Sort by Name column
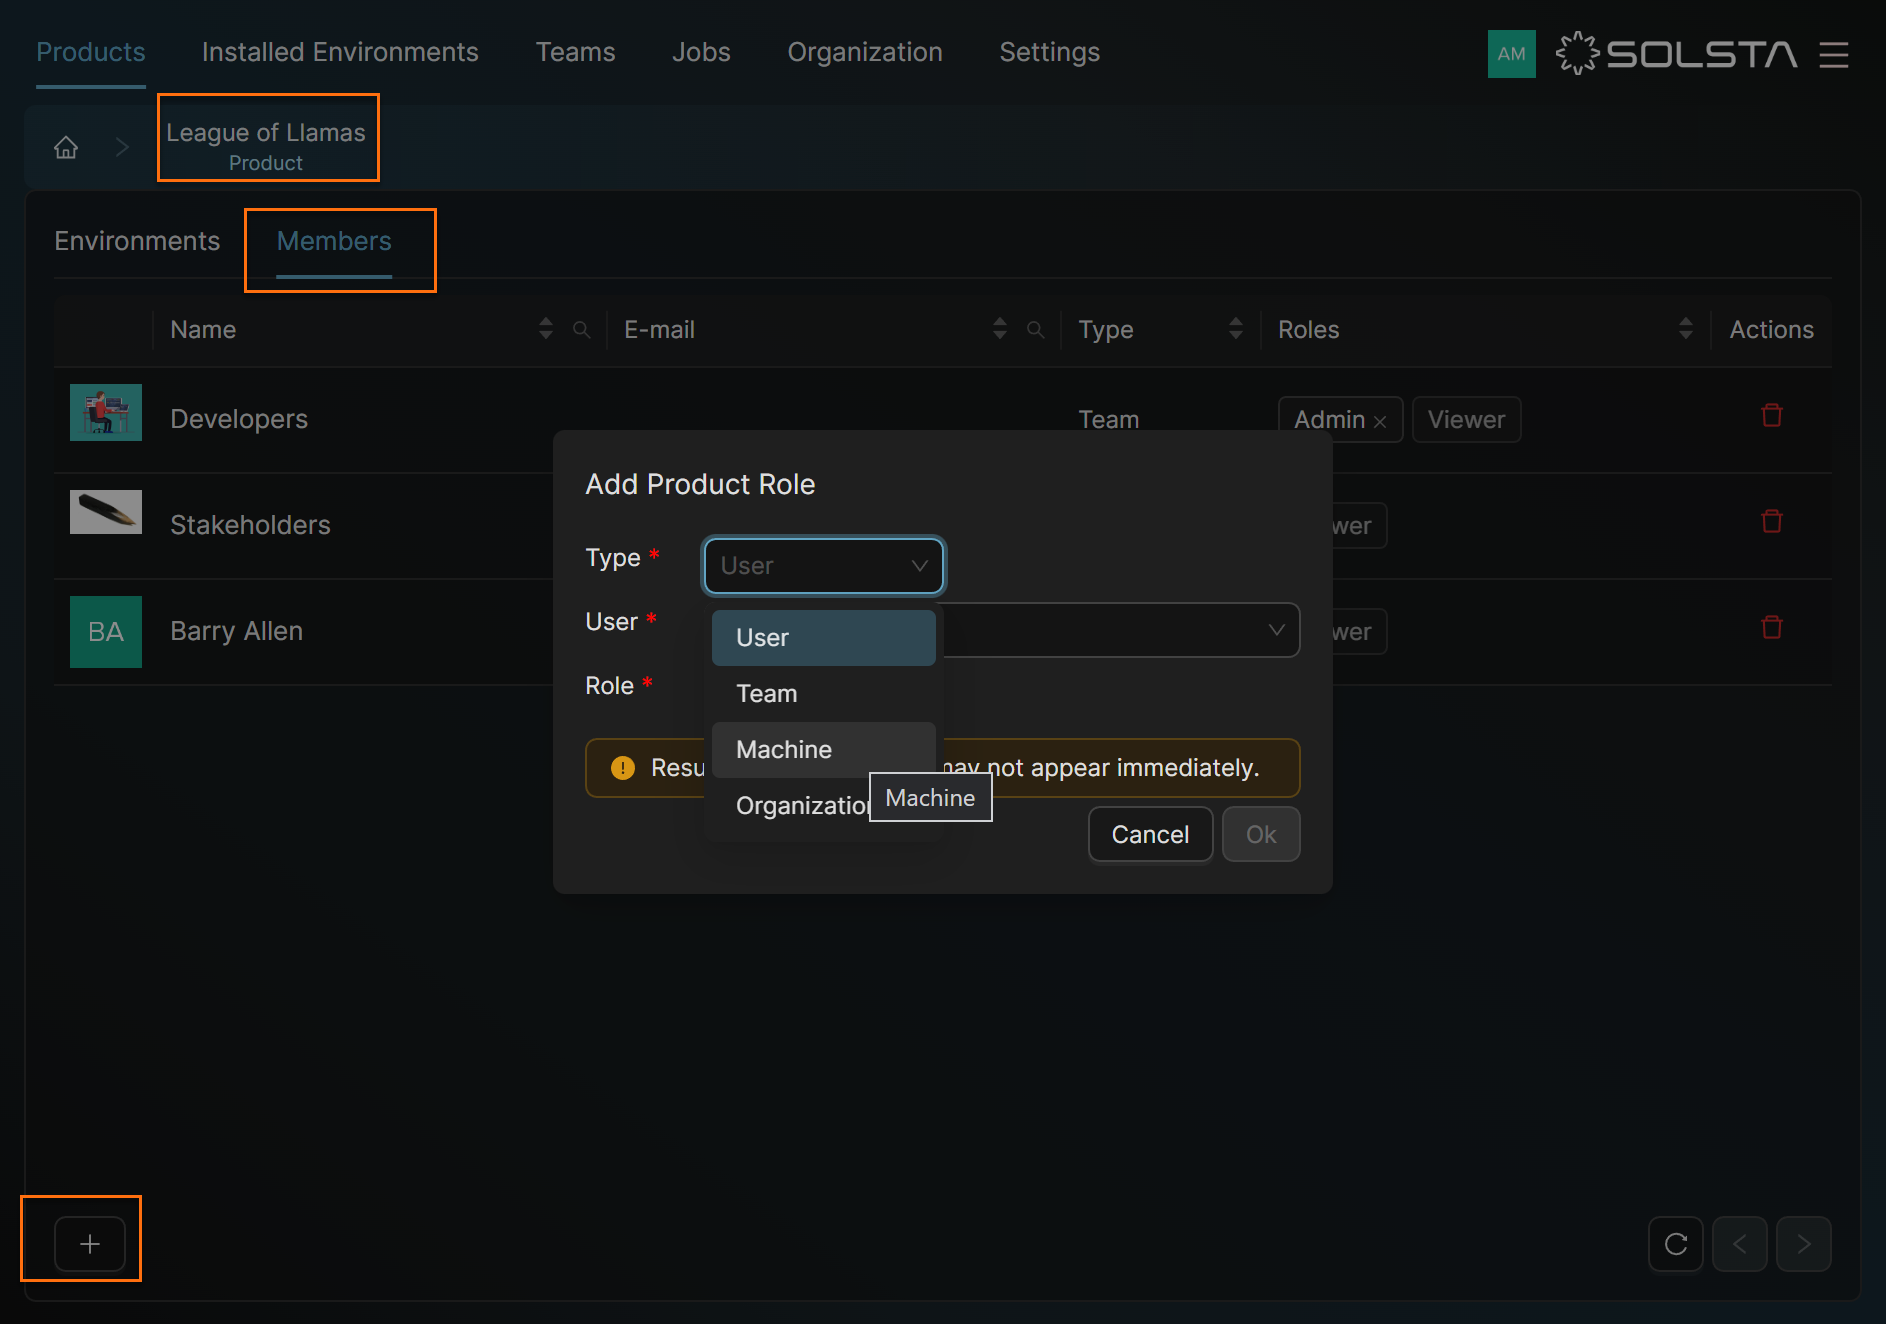 pos(545,329)
